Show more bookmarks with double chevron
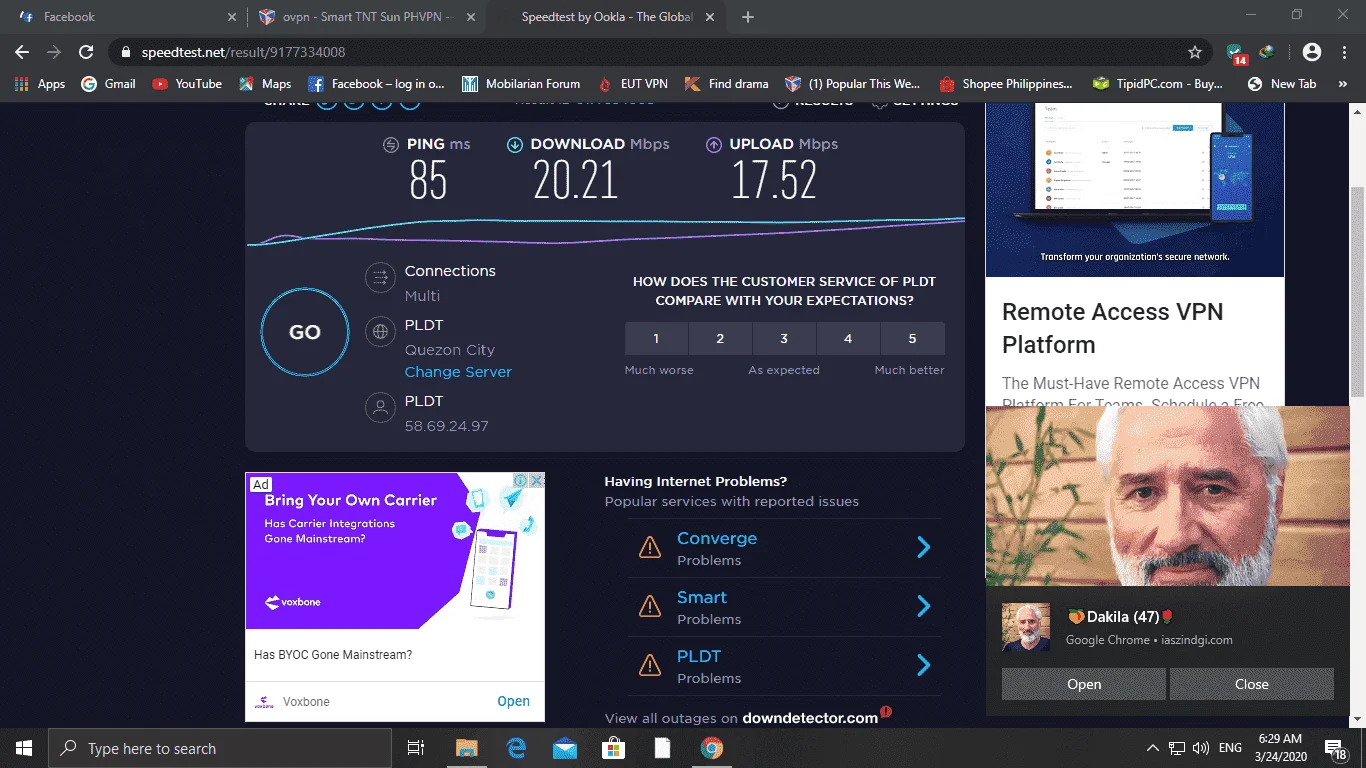The height and width of the screenshot is (768, 1366). [x=1344, y=84]
